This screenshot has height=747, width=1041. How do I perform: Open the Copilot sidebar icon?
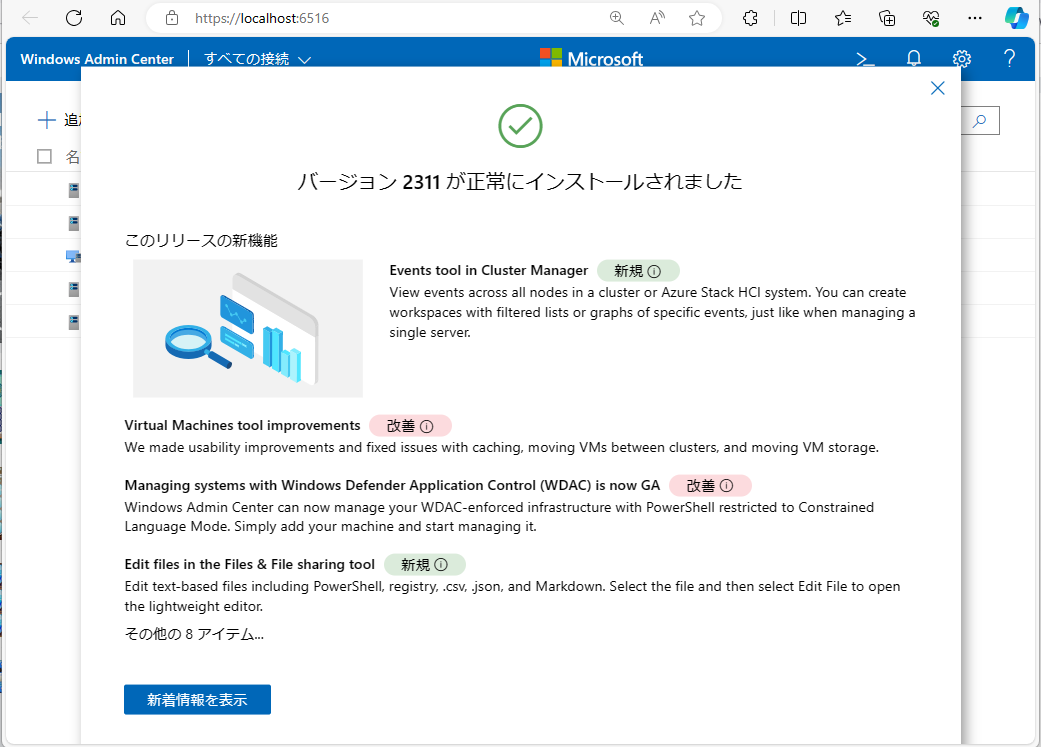click(x=1016, y=18)
